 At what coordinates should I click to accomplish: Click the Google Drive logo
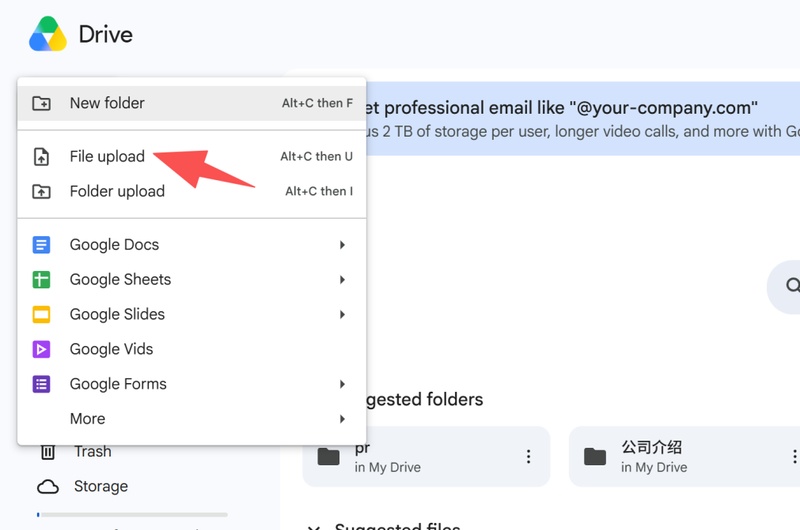[x=48, y=34]
